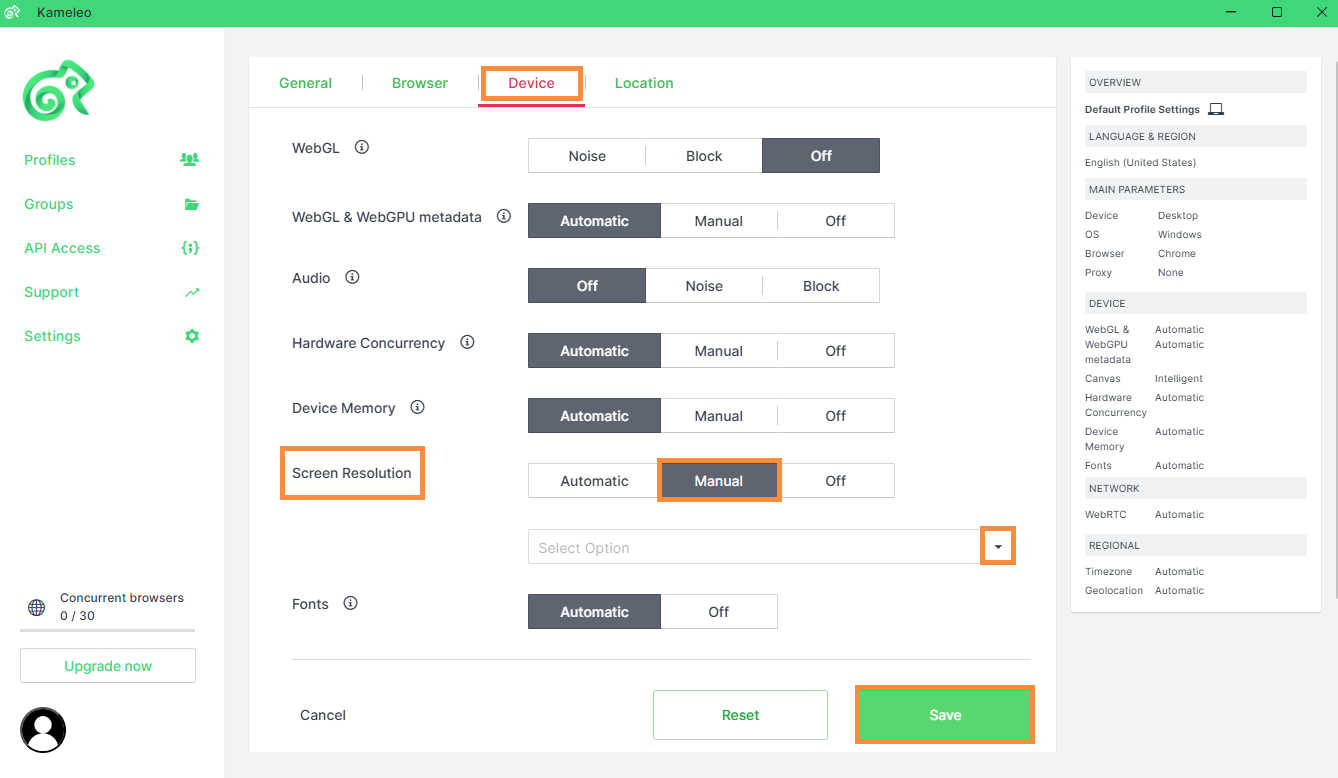Set Hardware Concurrency to Manual
Viewport: 1338px width, 778px height.
[719, 351]
